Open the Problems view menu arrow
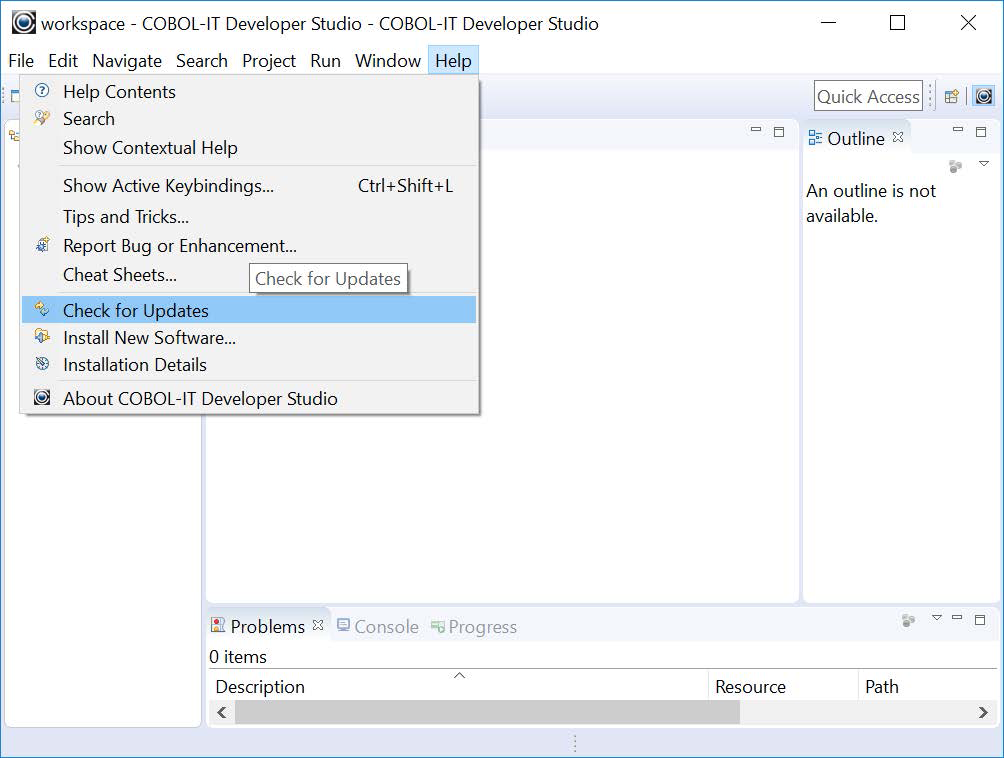Image resolution: width=1004 pixels, height=758 pixels. click(x=937, y=618)
